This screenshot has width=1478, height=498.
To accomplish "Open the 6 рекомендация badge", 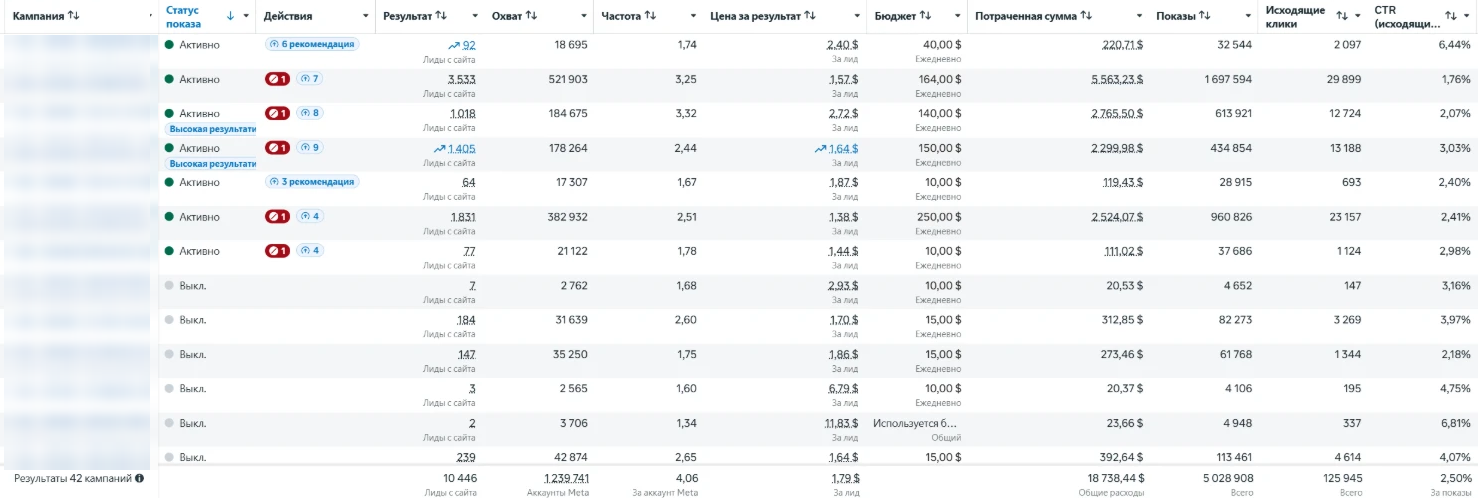I will click(312, 45).
